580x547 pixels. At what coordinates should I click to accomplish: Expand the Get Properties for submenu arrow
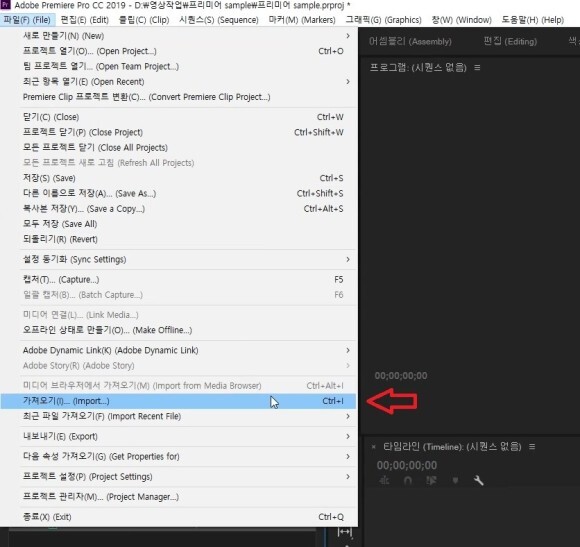tap(348, 457)
